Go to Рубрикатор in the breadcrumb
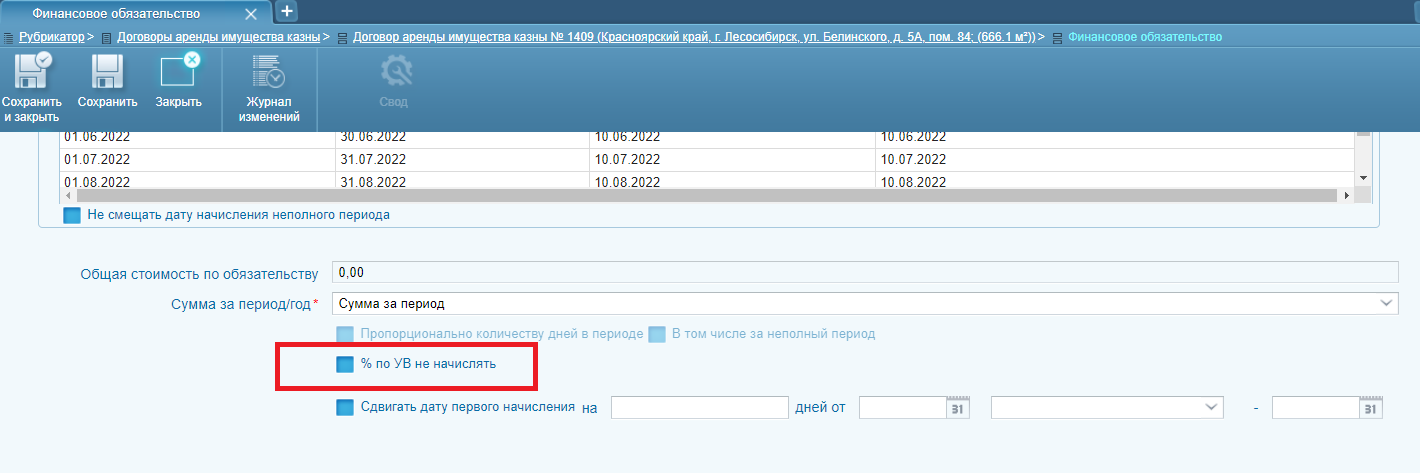This screenshot has height=473, width=1420. pos(52,37)
